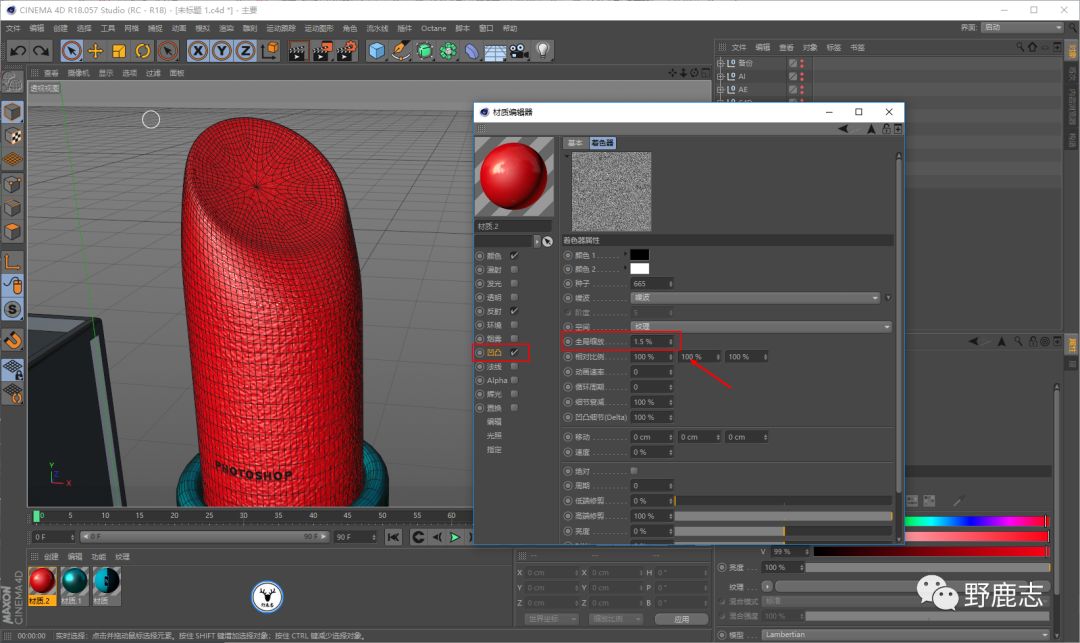
Task: Open the 噪波 type dropdown
Action: 755,298
